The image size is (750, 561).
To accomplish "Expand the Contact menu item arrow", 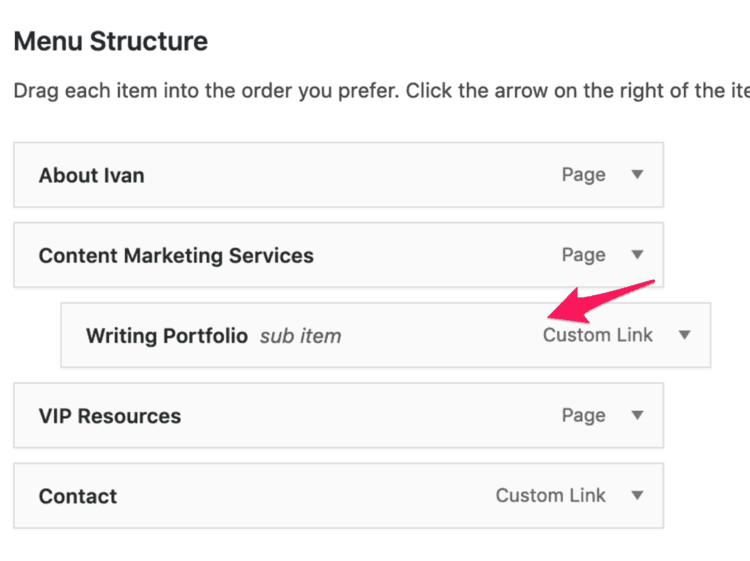I will [x=637, y=495].
